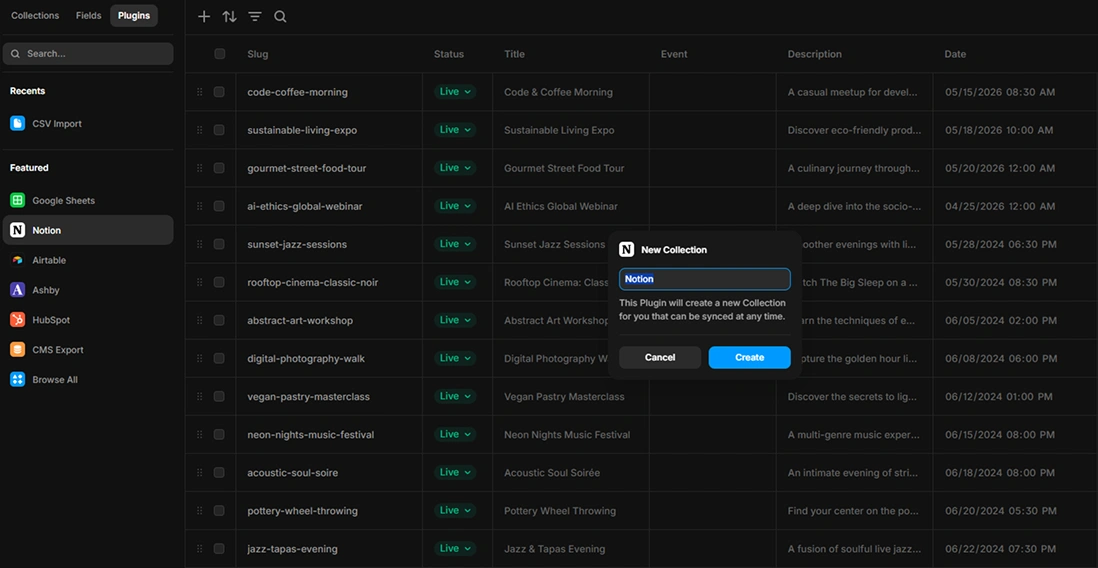Switch to the Collections tab
Viewport: 1098px width, 568px height.
(35, 15)
